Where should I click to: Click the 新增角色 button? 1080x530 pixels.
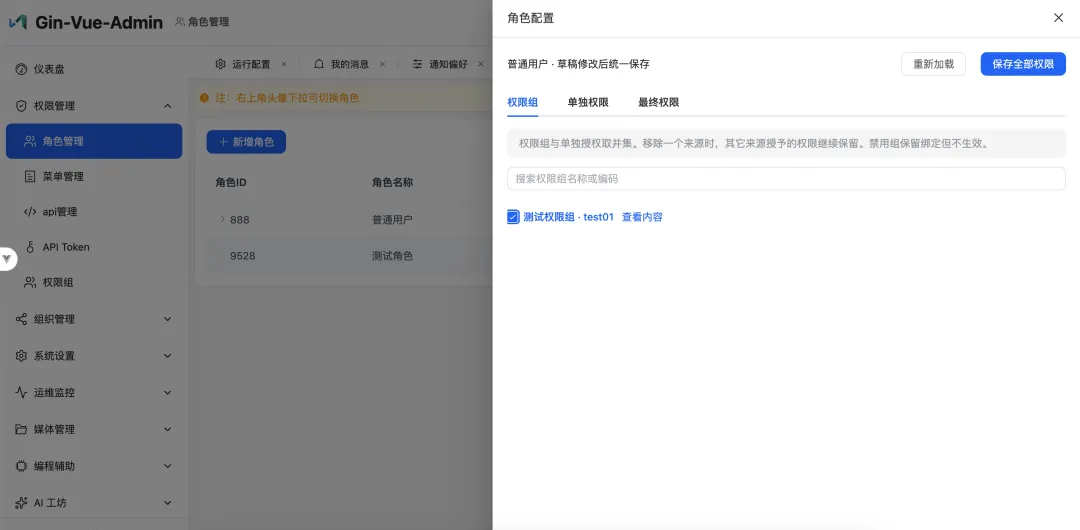pyautogui.click(x=246, y=142)
